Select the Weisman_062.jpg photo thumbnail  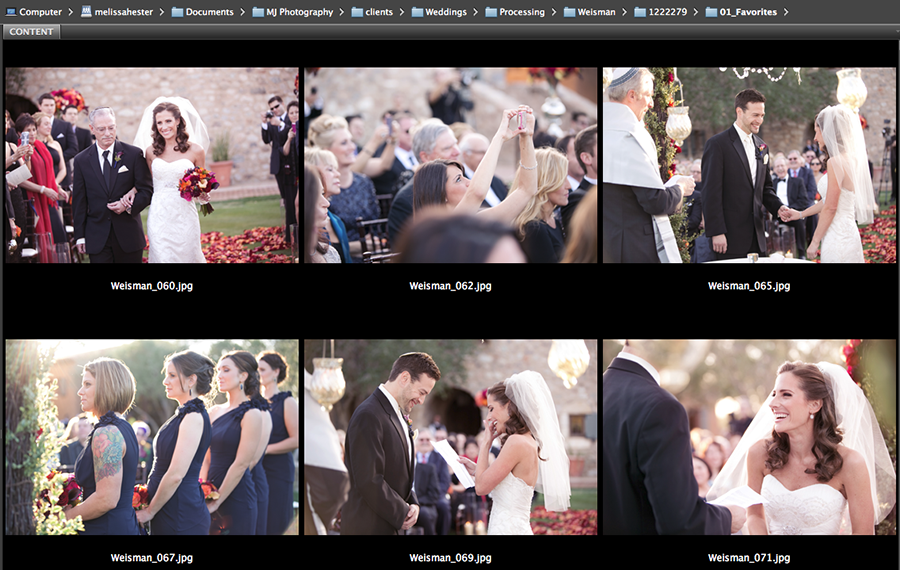[450, 165]
